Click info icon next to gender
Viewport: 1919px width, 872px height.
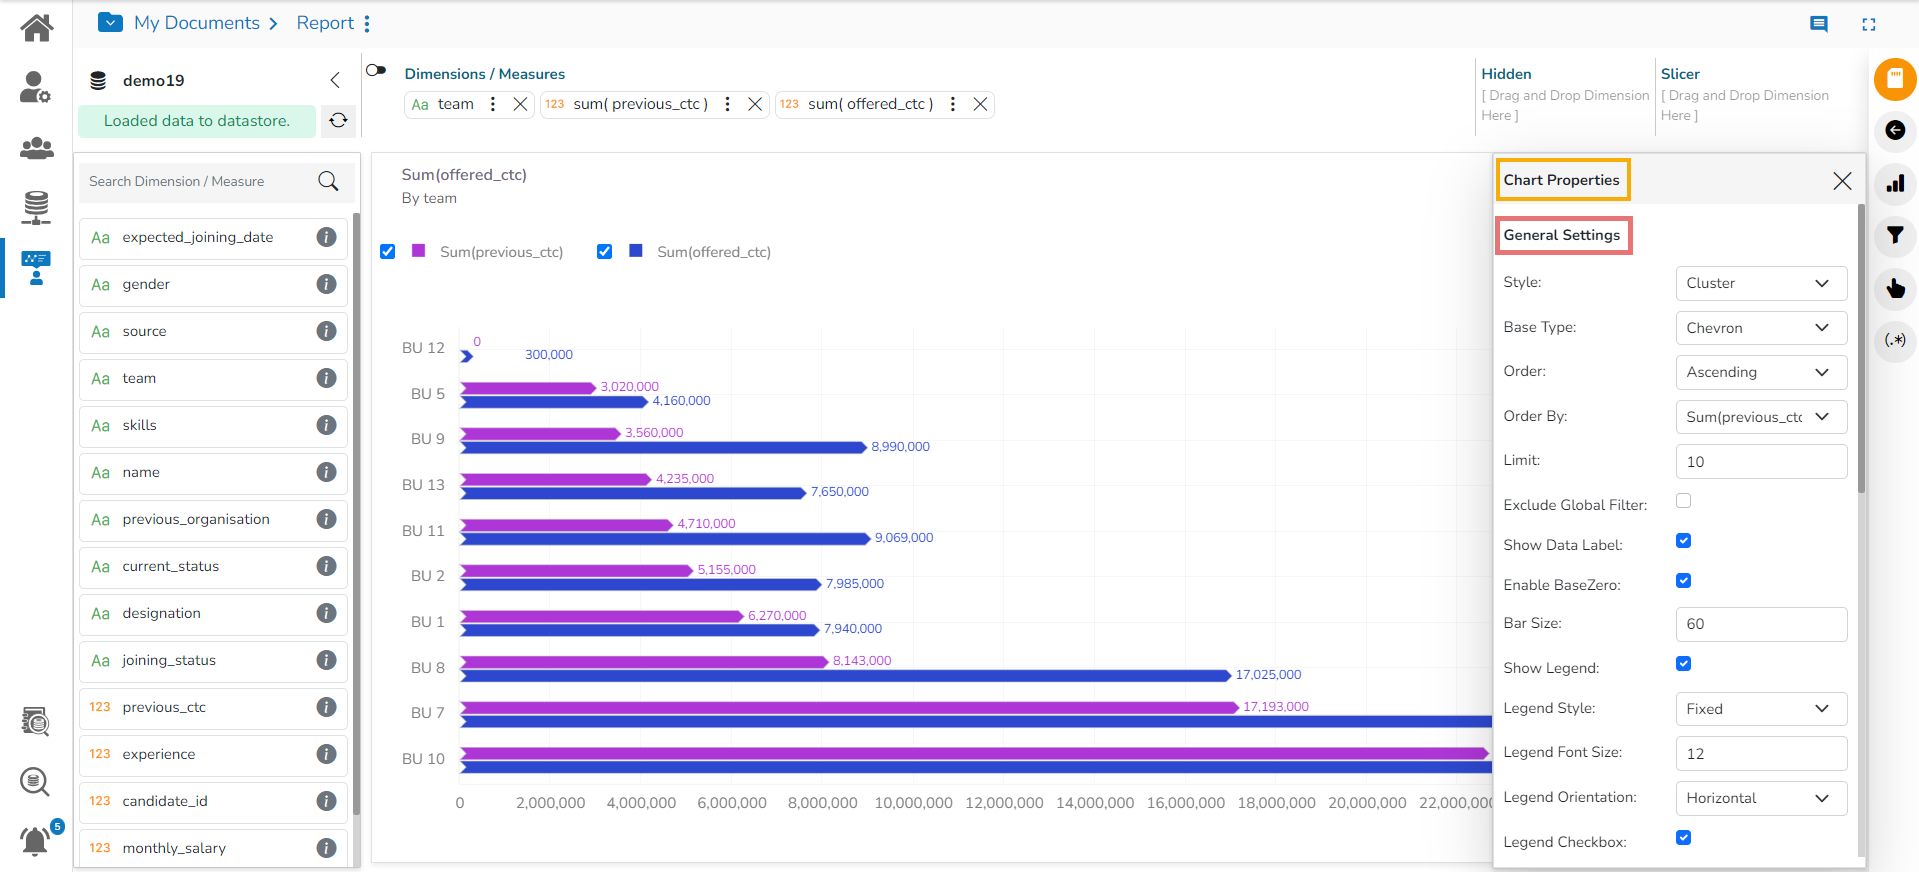(x=326, y=284)
